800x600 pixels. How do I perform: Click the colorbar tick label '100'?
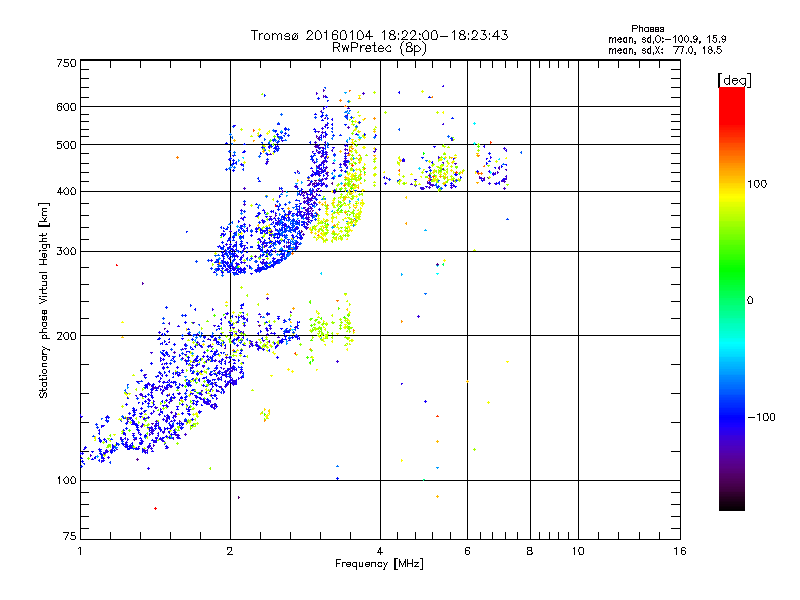[757, 184]
